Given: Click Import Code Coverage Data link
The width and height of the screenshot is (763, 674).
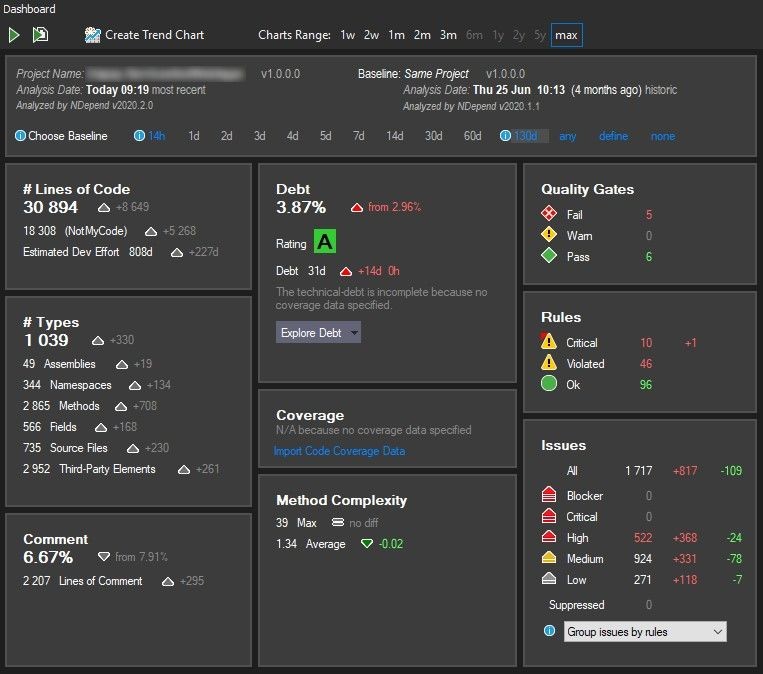Looking at the screenshot, I should pos(339,451).
